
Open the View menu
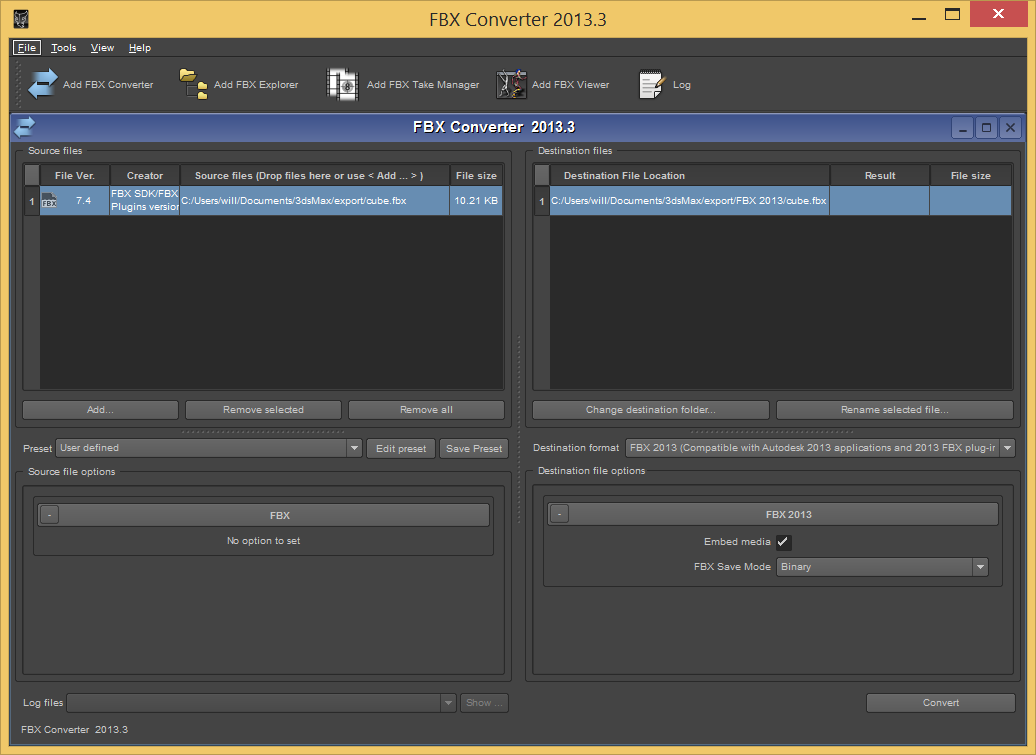click(102, 48)
